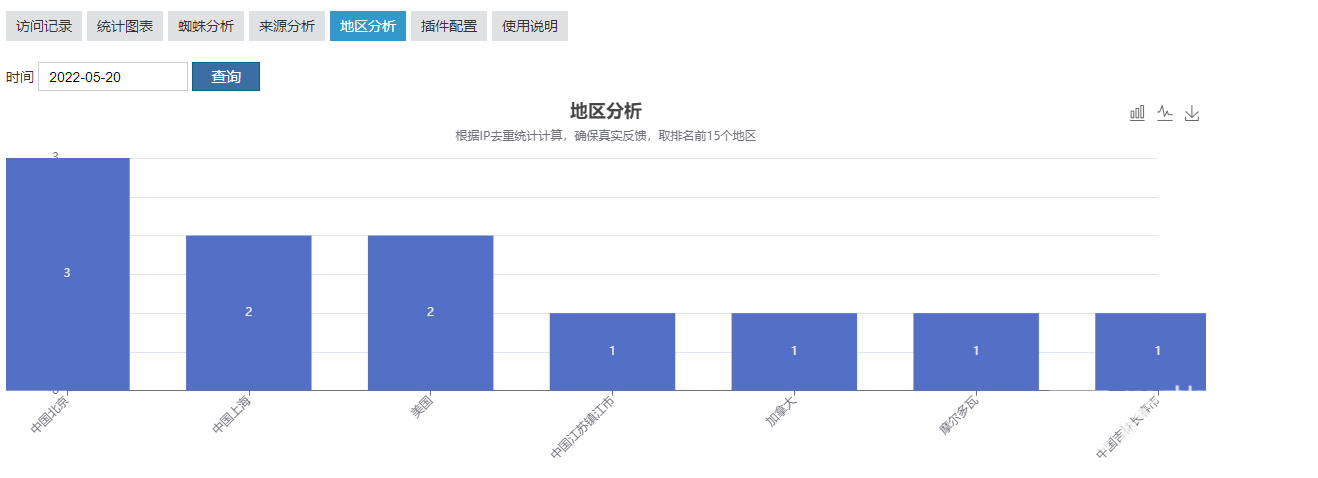Open the 统计图表 tab
The width and height of the screenshot is (1318, 478).
coord(125,26)
